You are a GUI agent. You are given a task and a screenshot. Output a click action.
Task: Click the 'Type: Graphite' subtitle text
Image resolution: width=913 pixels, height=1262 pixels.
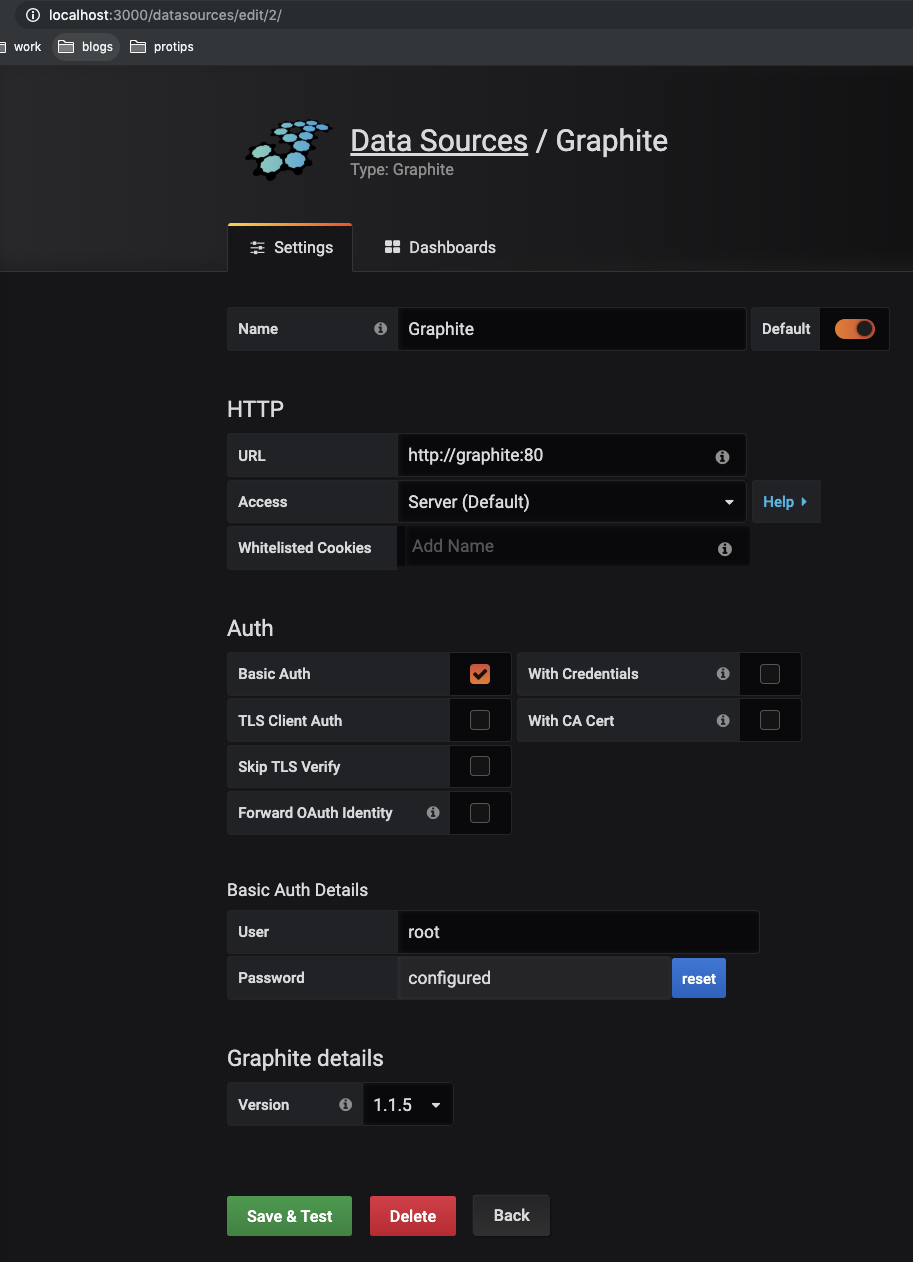click(402, 170)
